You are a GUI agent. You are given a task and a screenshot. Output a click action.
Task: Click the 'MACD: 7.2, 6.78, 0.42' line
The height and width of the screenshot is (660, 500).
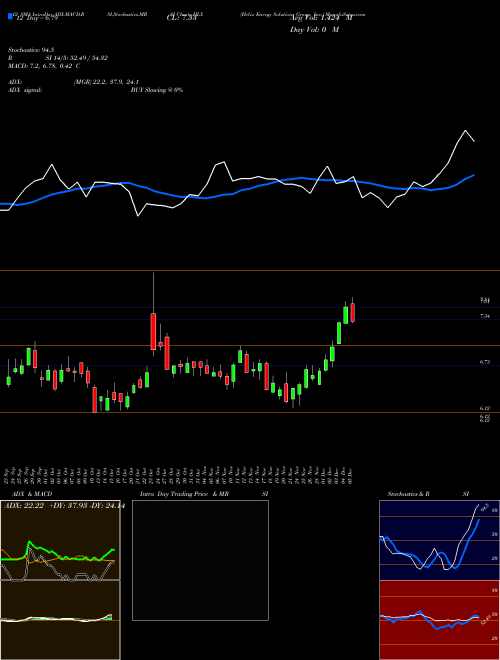[x=44, y=66]
